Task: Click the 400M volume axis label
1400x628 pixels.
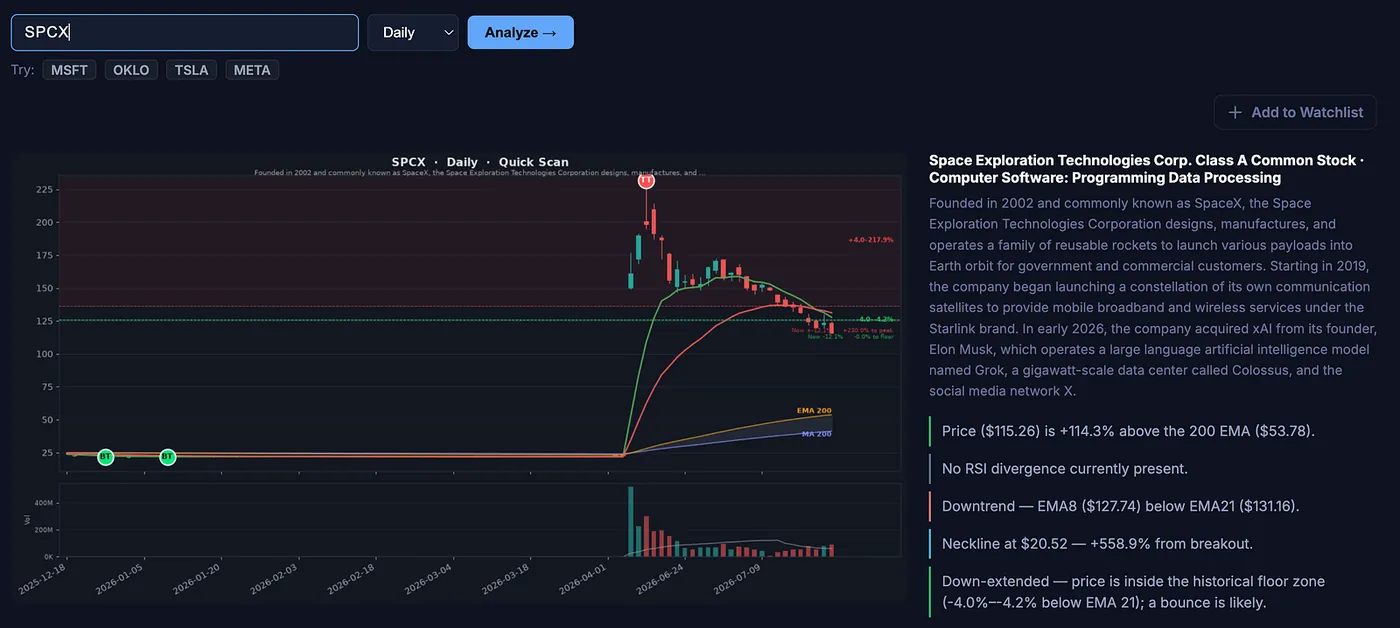Action: 43,503
